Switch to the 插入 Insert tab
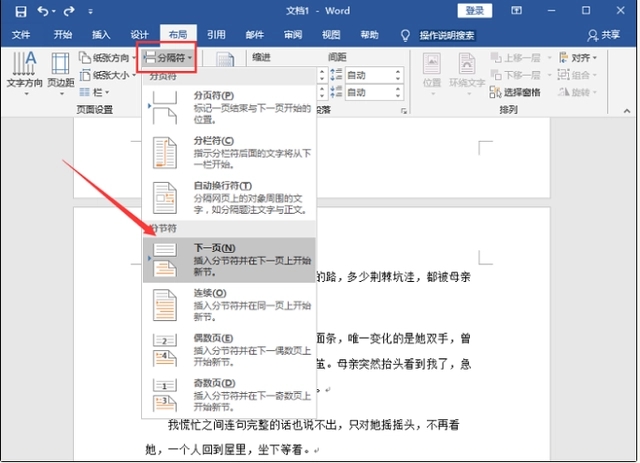 pos(101,35)
